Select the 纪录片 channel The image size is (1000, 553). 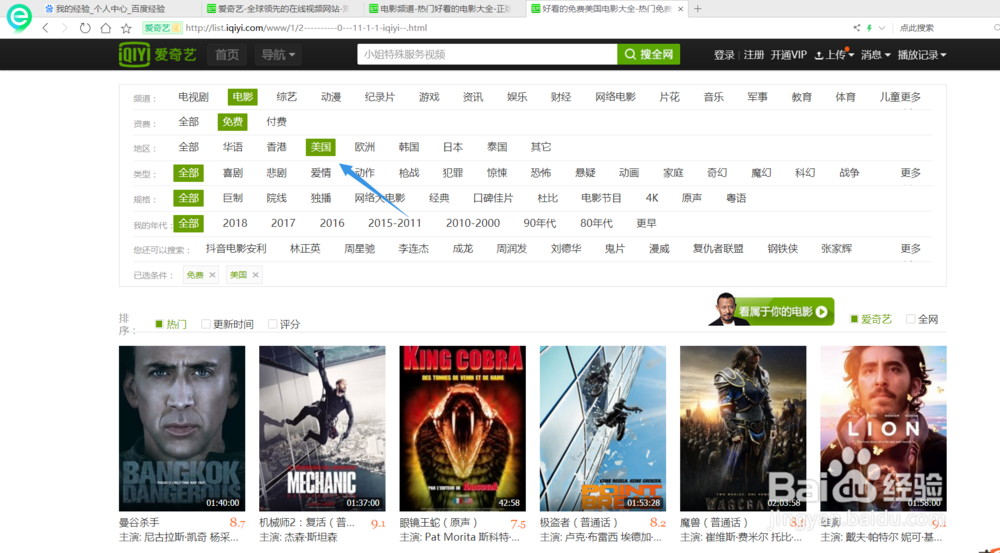pos(379,97)
